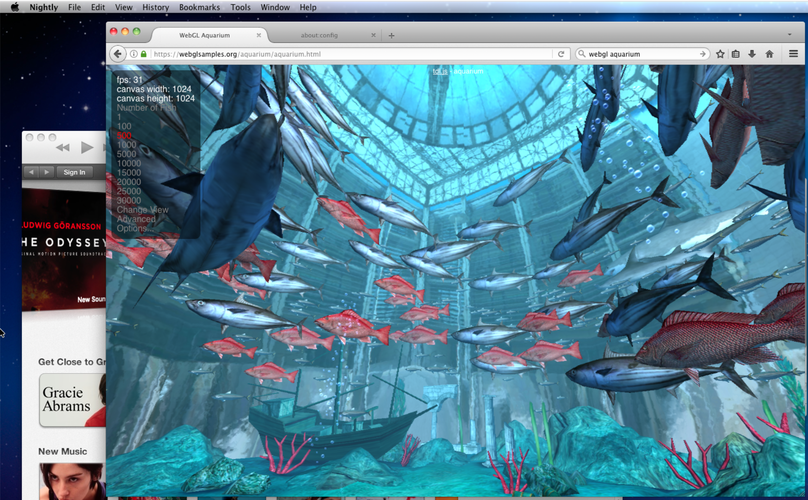Click canvas width: 1024 text
808x500 pixels.
tap(154, 89)
